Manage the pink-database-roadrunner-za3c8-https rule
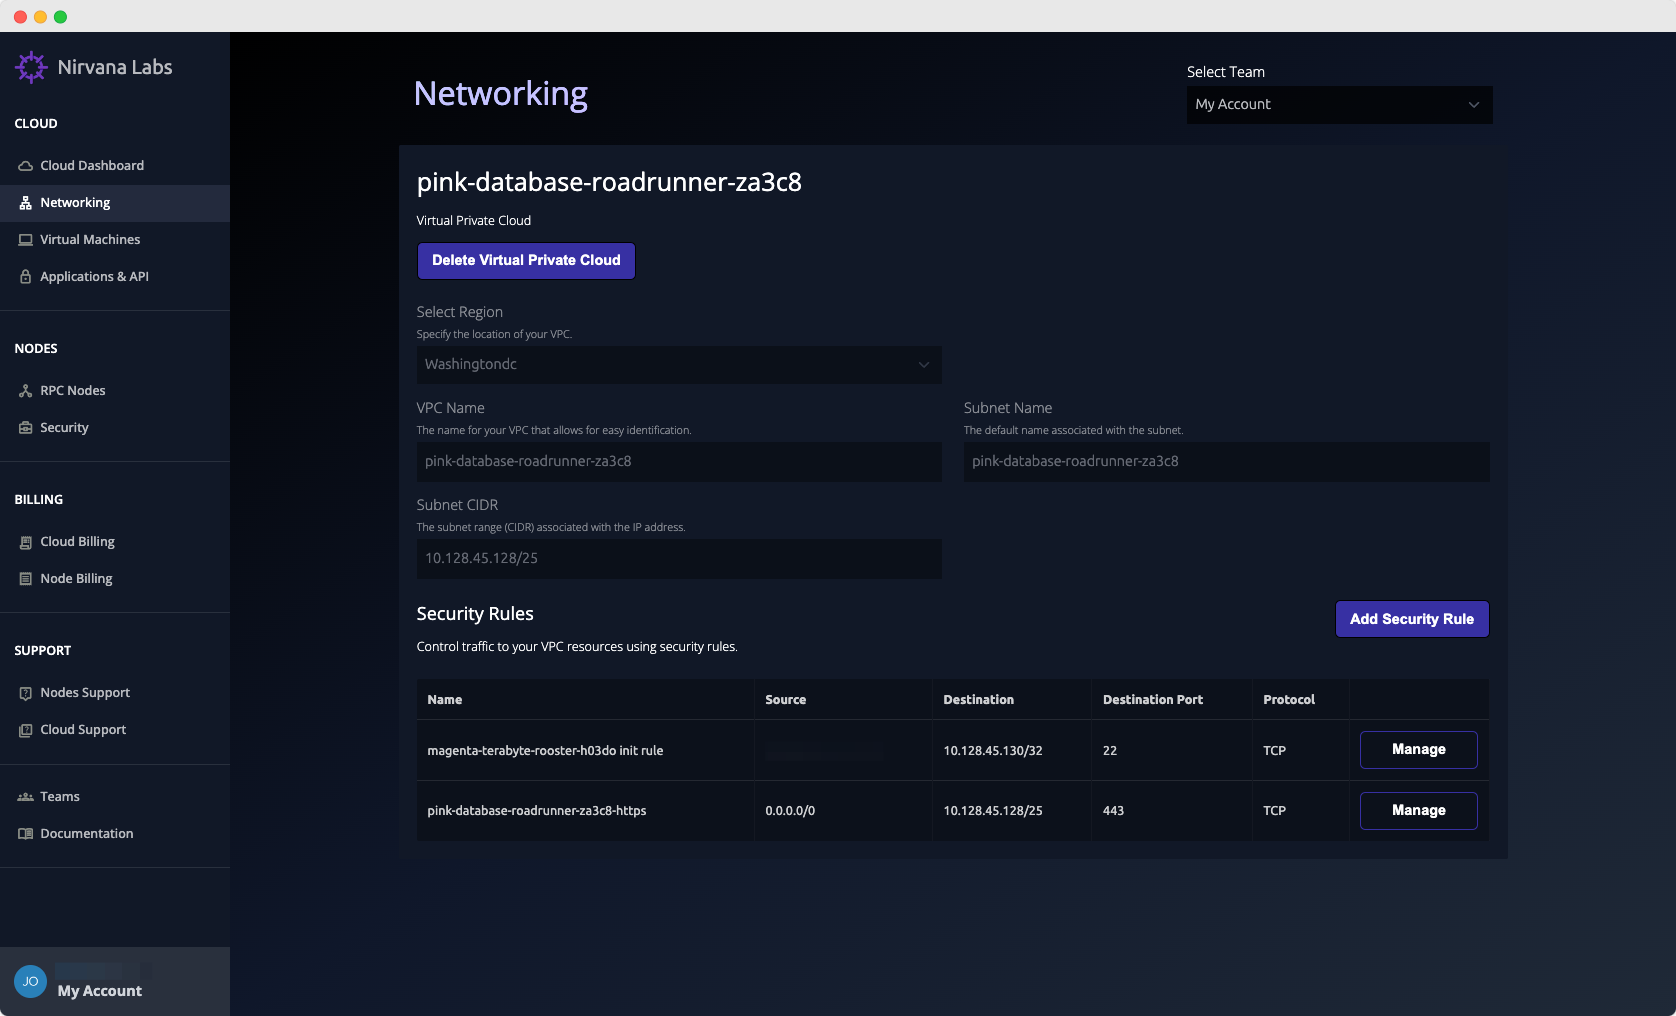 pos(1418,811)
